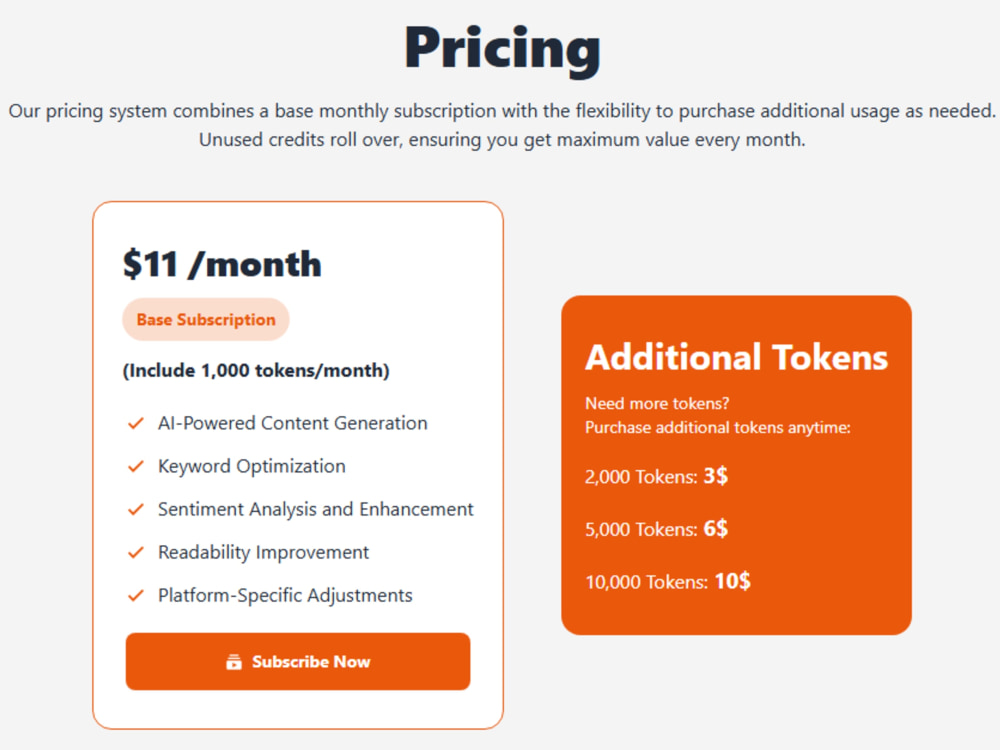Click the Need more tokens? text

tap(657, 403)
